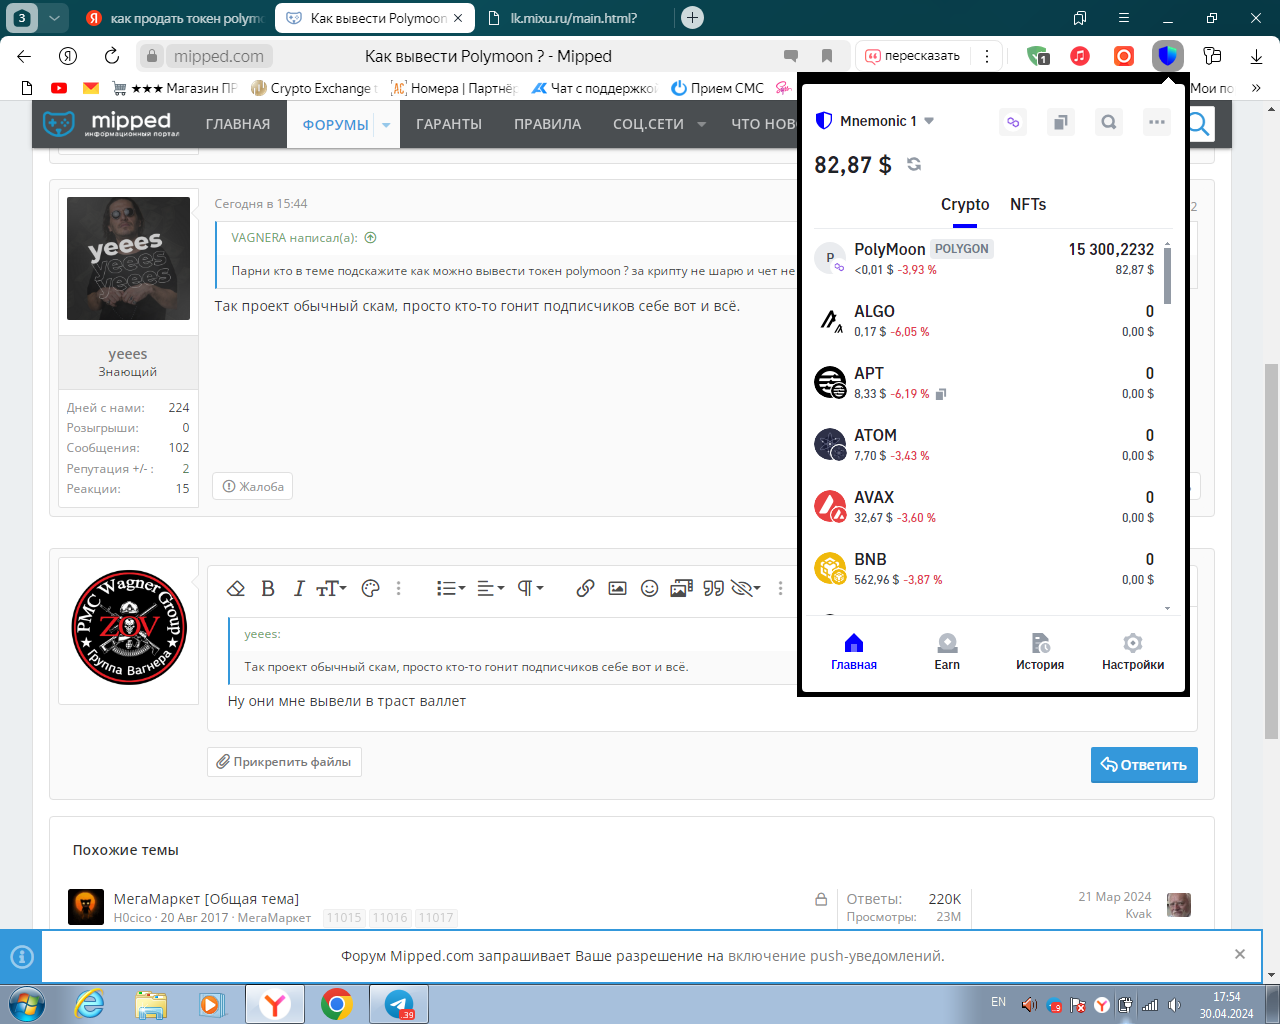This screenshot has width=1280, height=1024.
Task: Open the font size dropdown in editor
Action: coord(331,588)
